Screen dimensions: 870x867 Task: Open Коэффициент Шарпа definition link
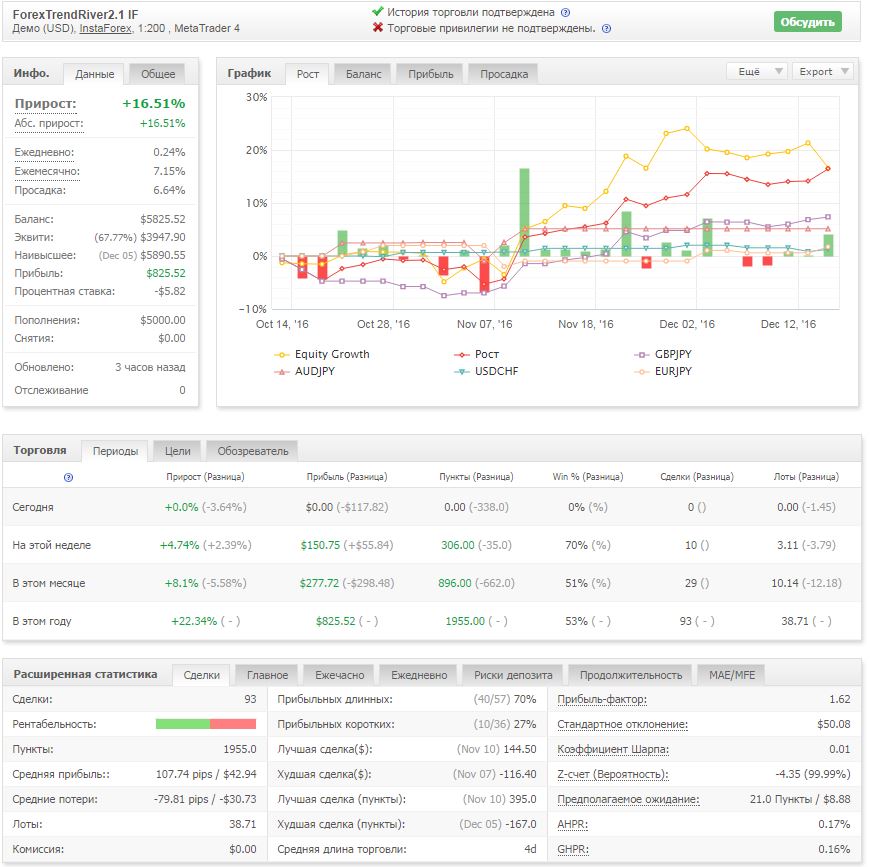[613, 749]
